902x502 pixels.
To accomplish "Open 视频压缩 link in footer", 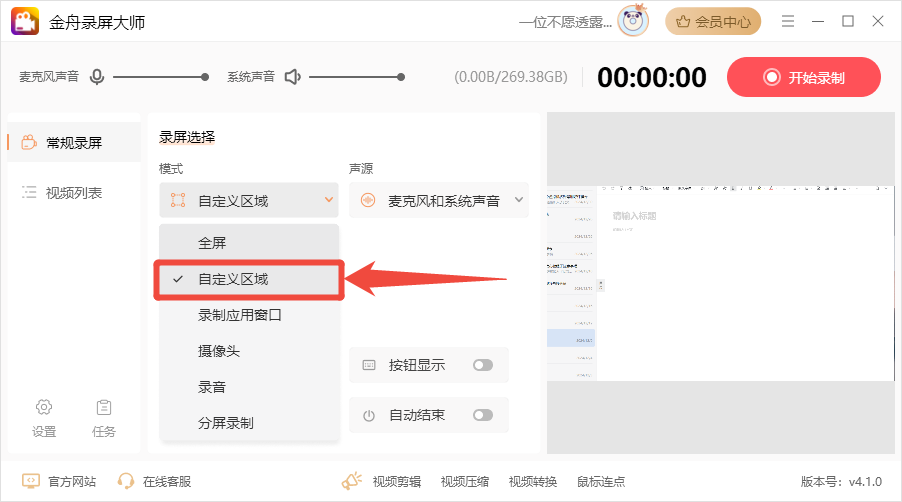I will coord(465,481).
